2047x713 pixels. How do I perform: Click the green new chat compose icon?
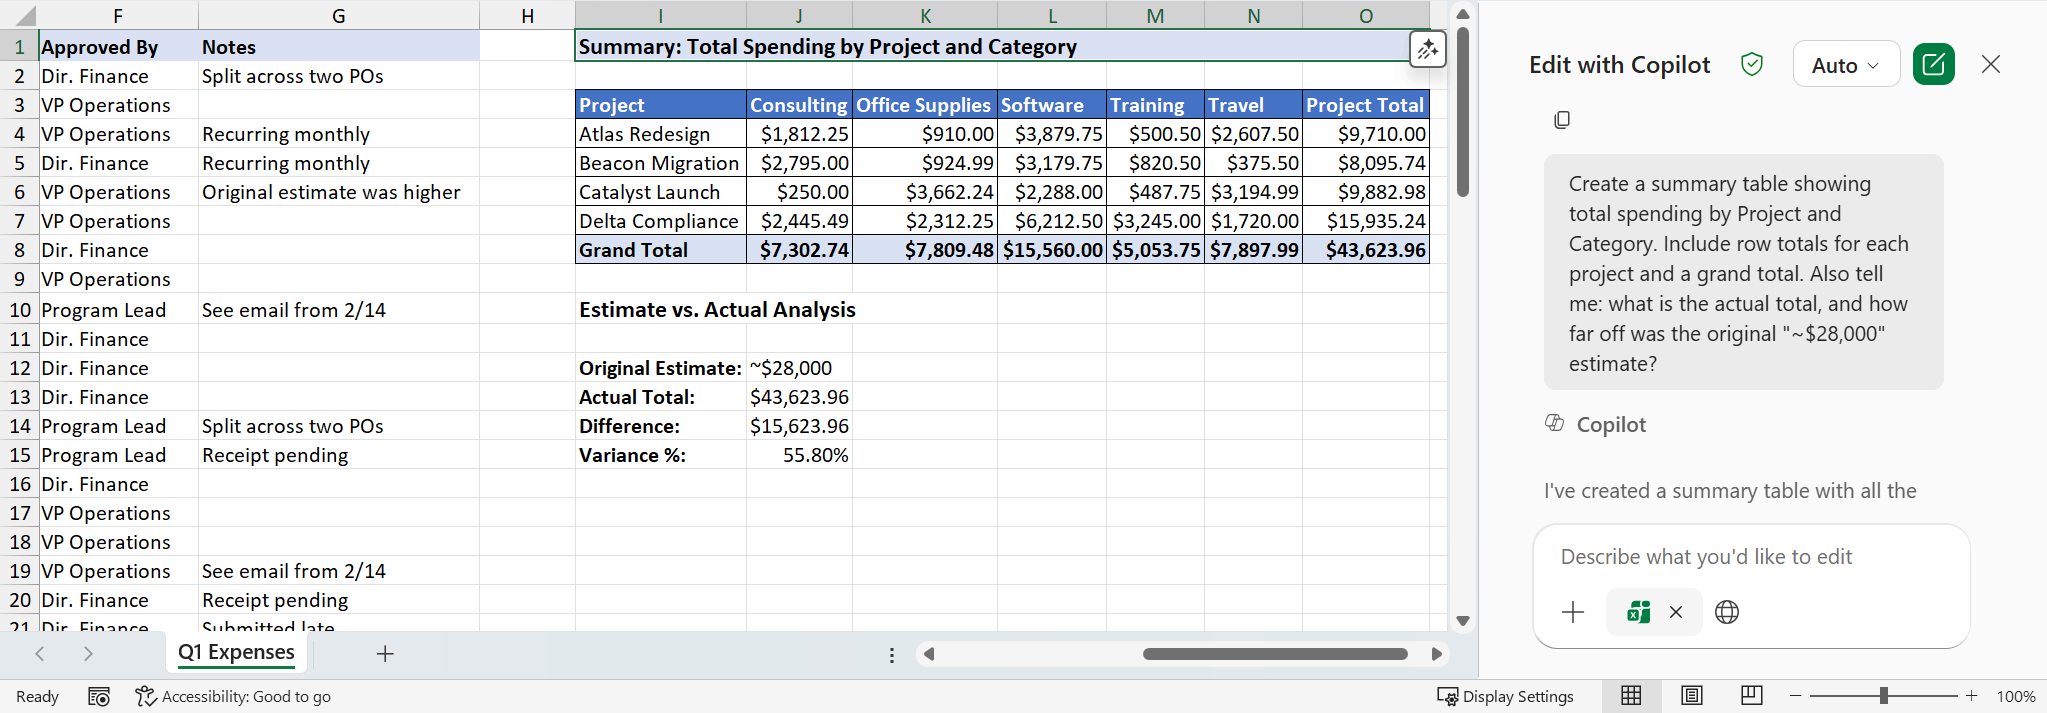tap(1933, 65)
